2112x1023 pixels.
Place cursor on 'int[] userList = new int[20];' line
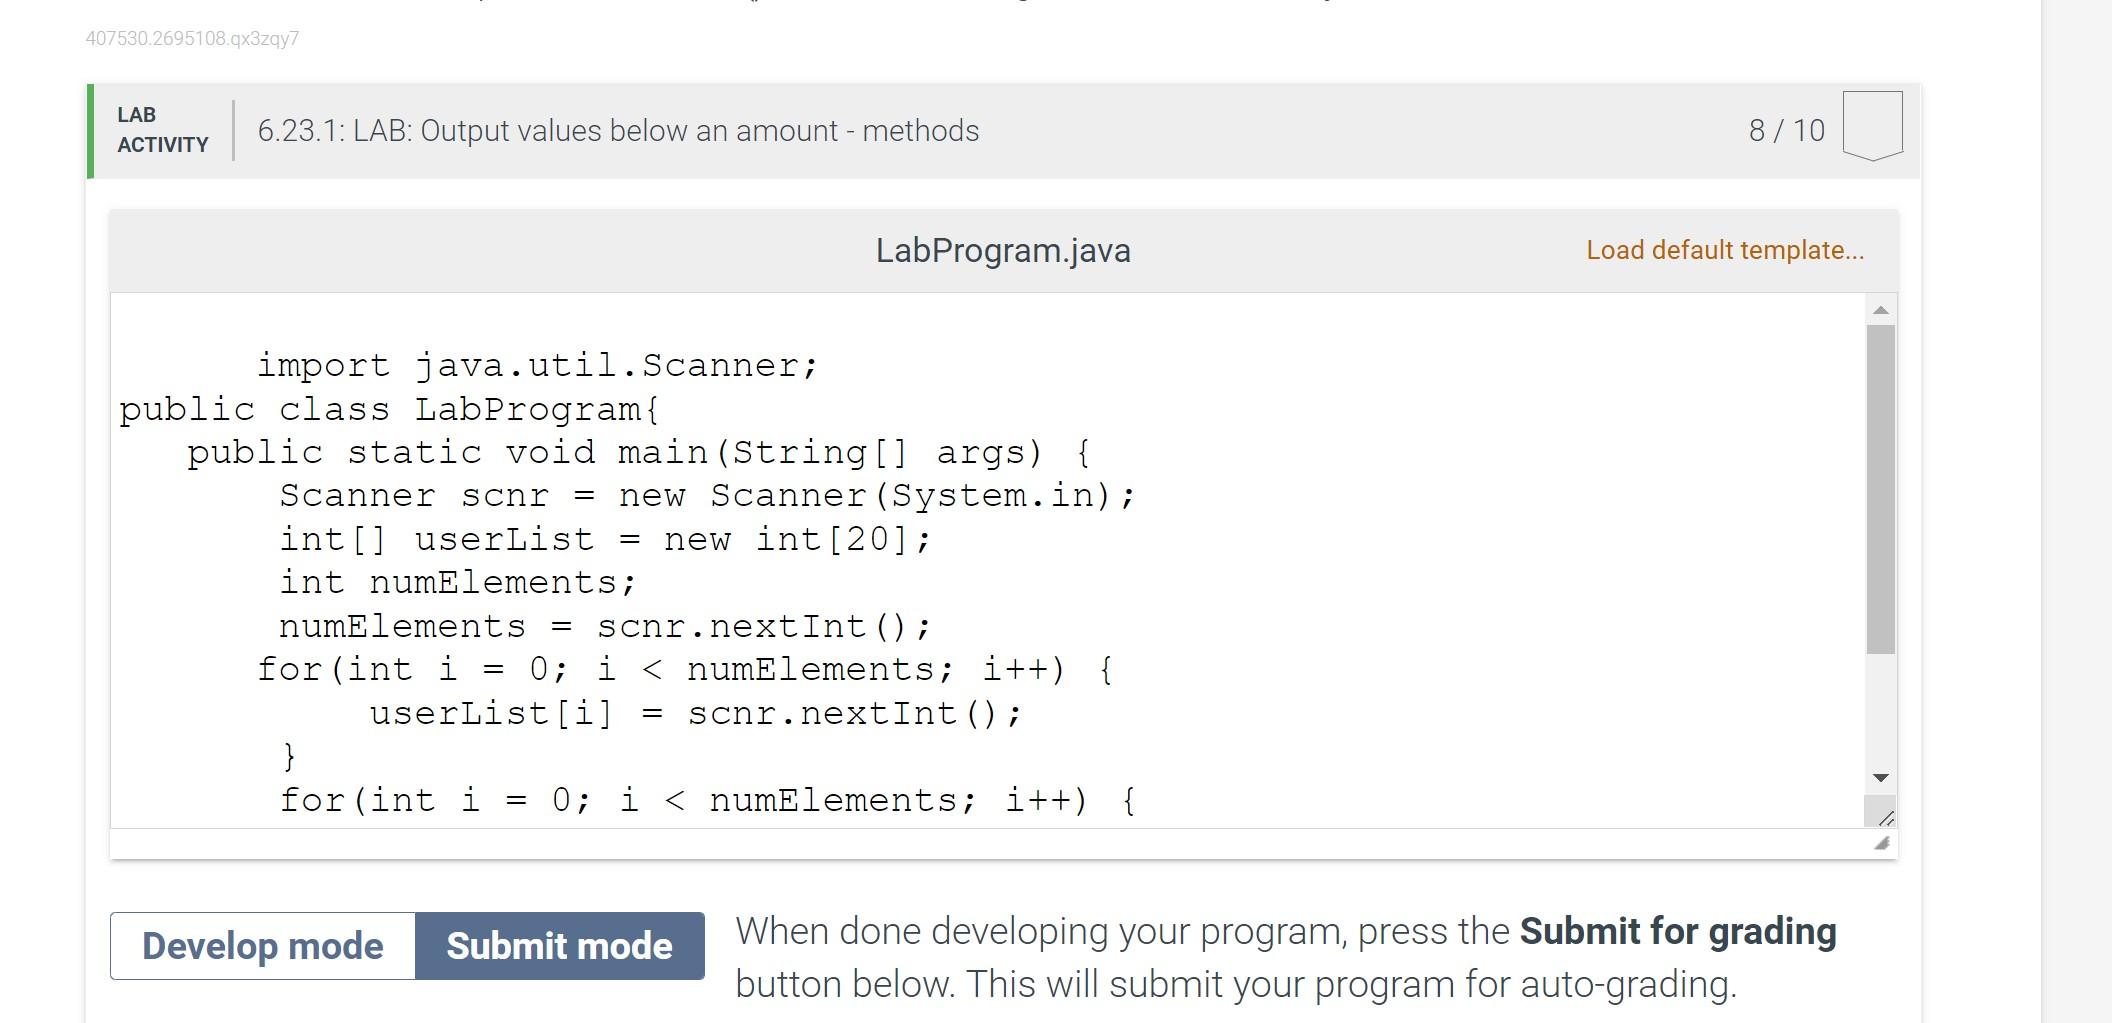[605, 540]
